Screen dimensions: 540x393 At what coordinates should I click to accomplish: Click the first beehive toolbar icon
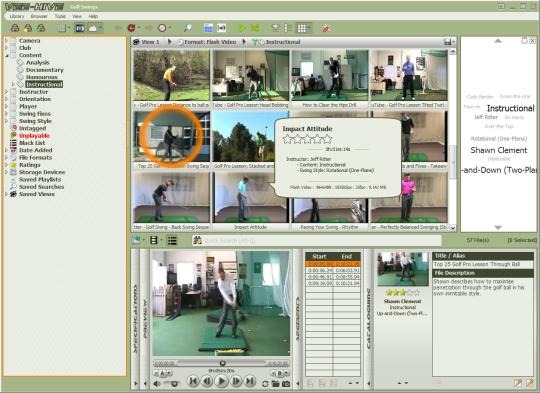tap(15, 28)
